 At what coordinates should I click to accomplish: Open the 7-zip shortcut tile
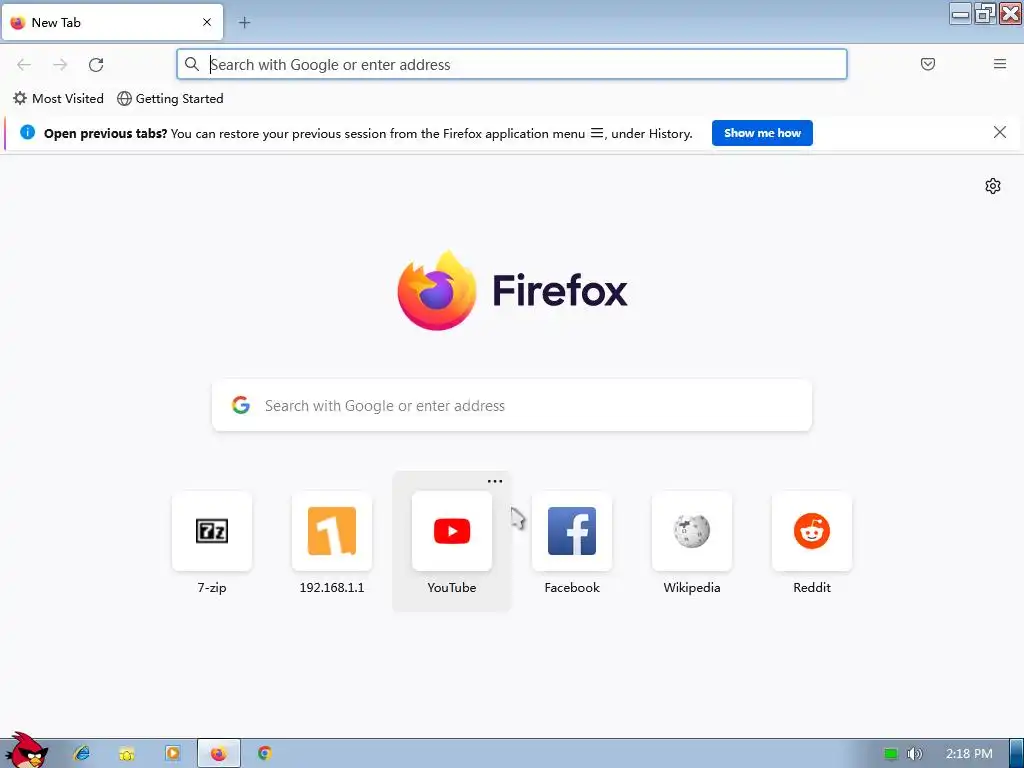pyautogui.click(x=212, y=531)
